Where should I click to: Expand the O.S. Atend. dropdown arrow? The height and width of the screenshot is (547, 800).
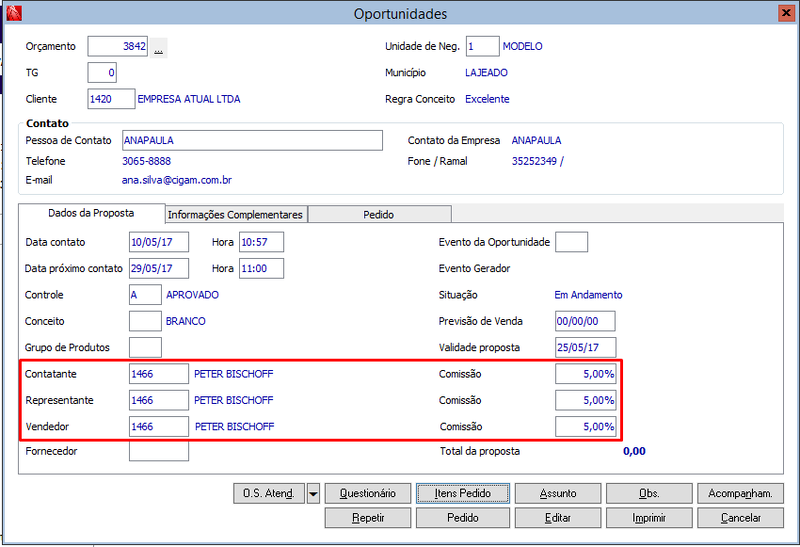(313, 493)
